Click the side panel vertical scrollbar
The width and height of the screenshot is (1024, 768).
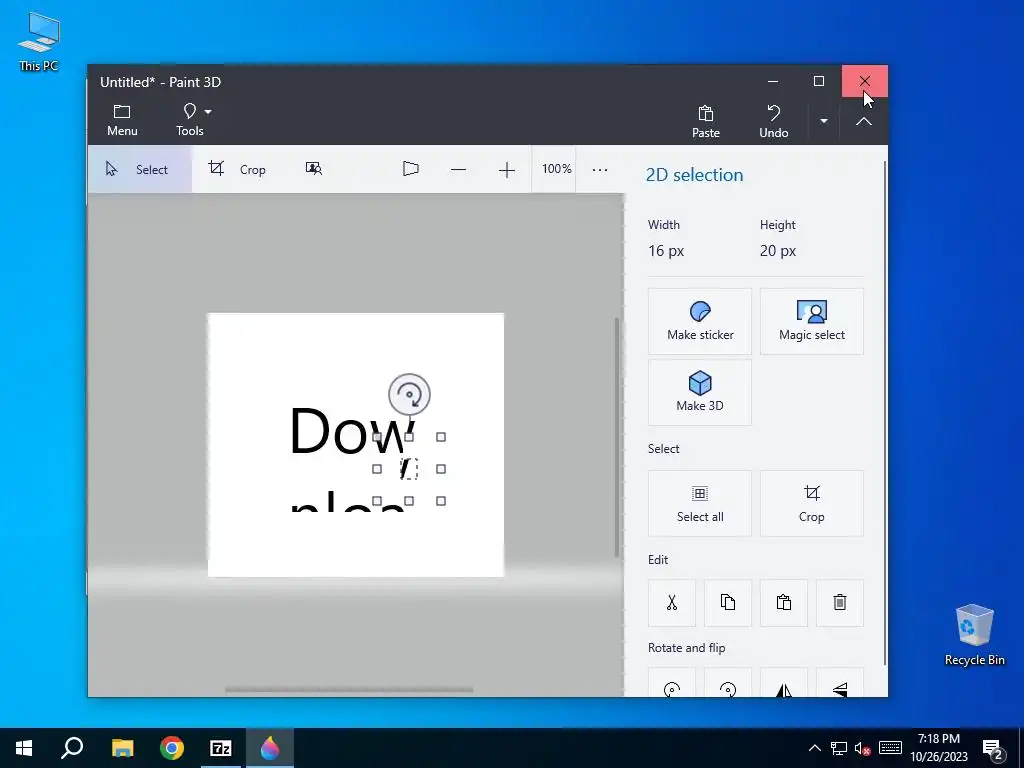[885, 413]
